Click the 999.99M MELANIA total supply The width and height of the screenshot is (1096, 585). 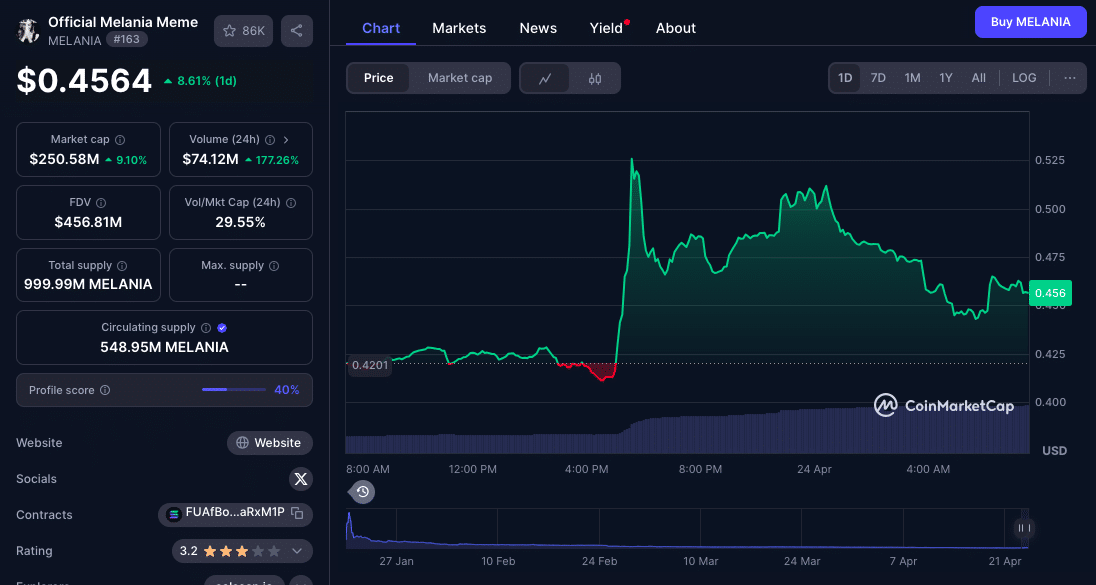pyautogui.click(x=88, y=284)
